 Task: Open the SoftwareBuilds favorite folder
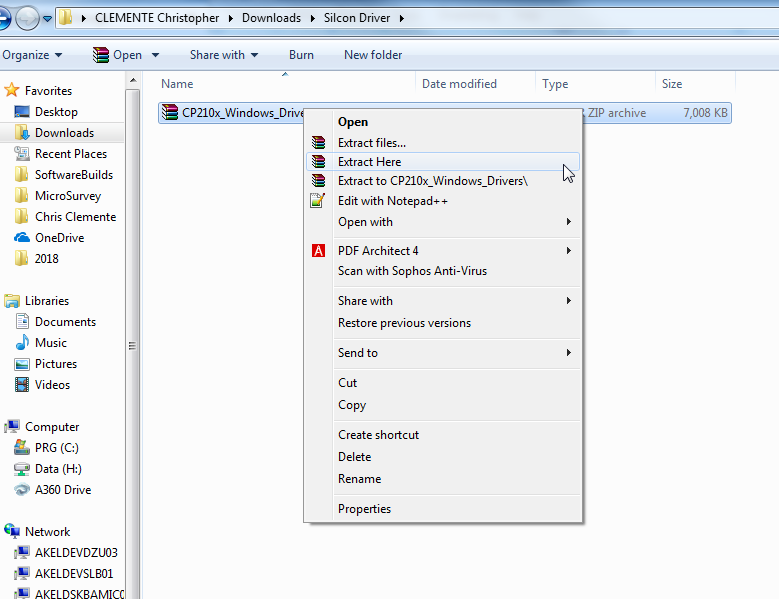click(x=73, y=175)
